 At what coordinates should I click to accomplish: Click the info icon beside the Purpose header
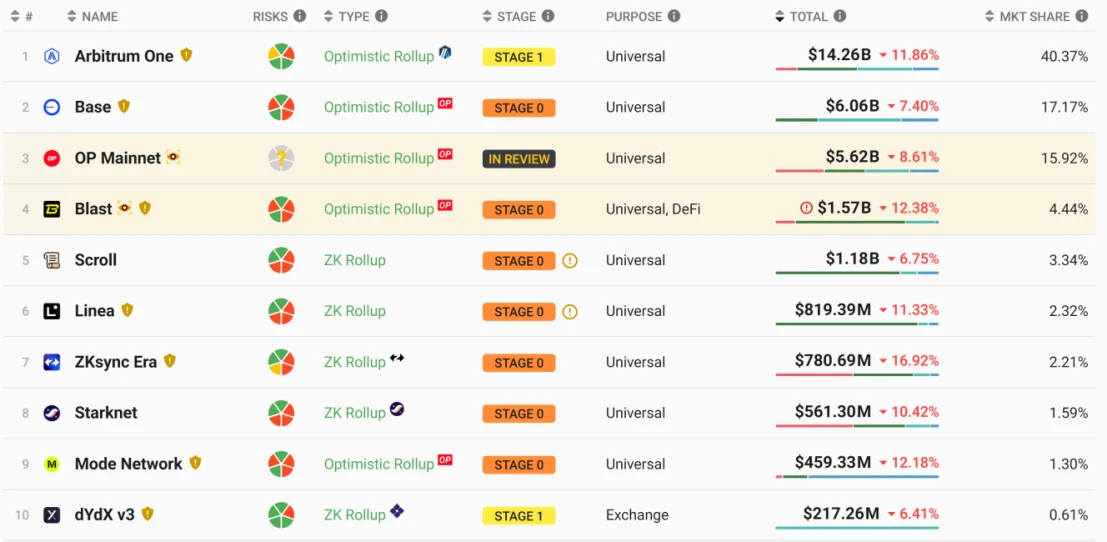click(674, 16)
